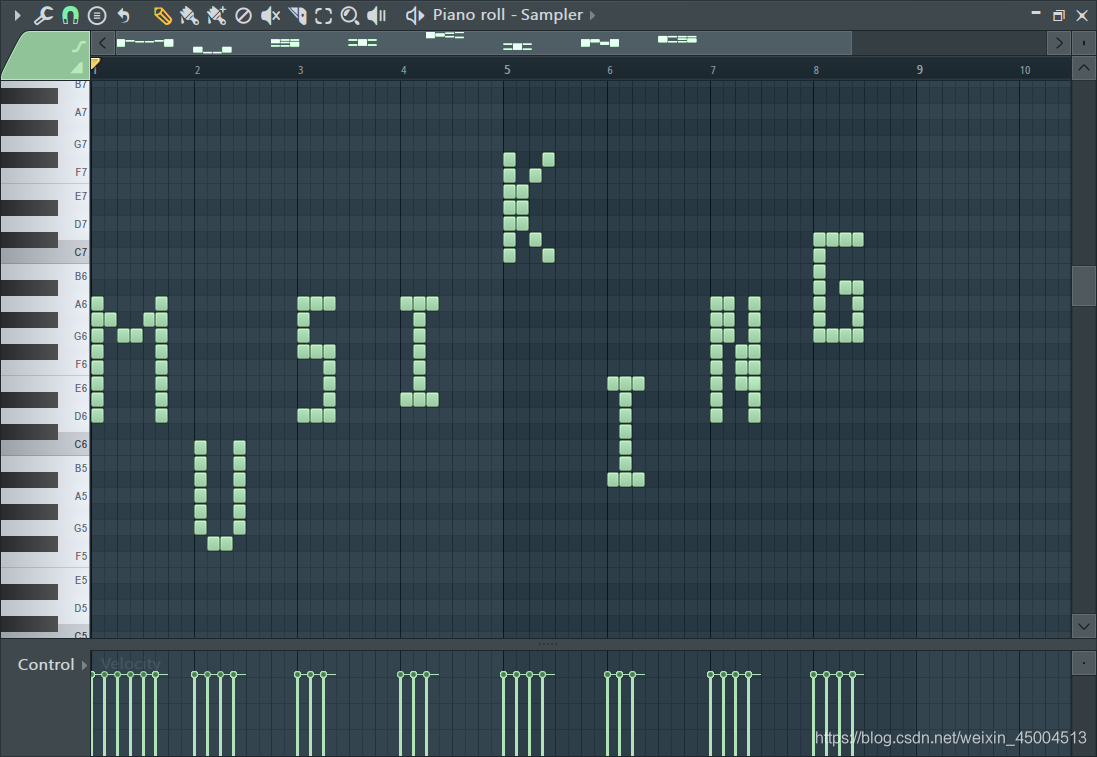Click the next arrow on pattern preview strip

click(1060, 42)
